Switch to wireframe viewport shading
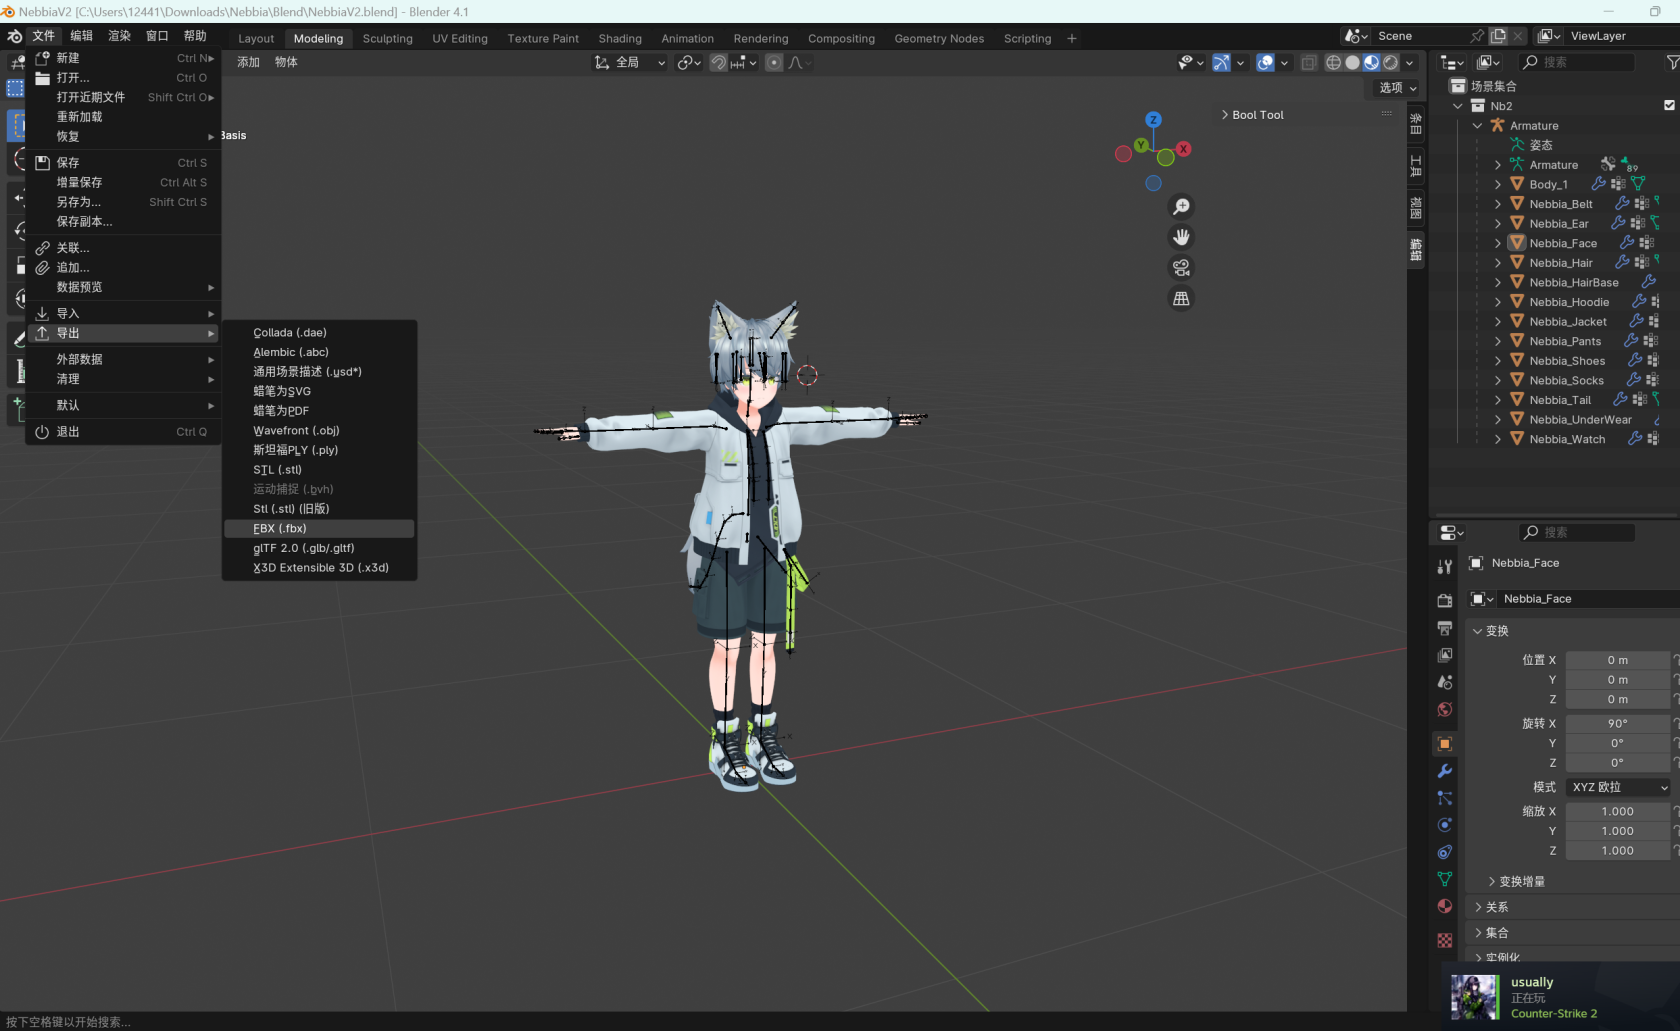 1333,62
